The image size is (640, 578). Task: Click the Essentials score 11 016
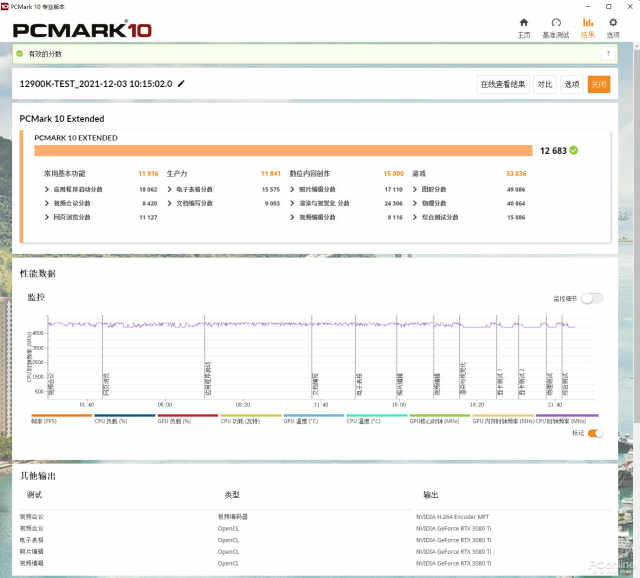[x=148, y=173]
